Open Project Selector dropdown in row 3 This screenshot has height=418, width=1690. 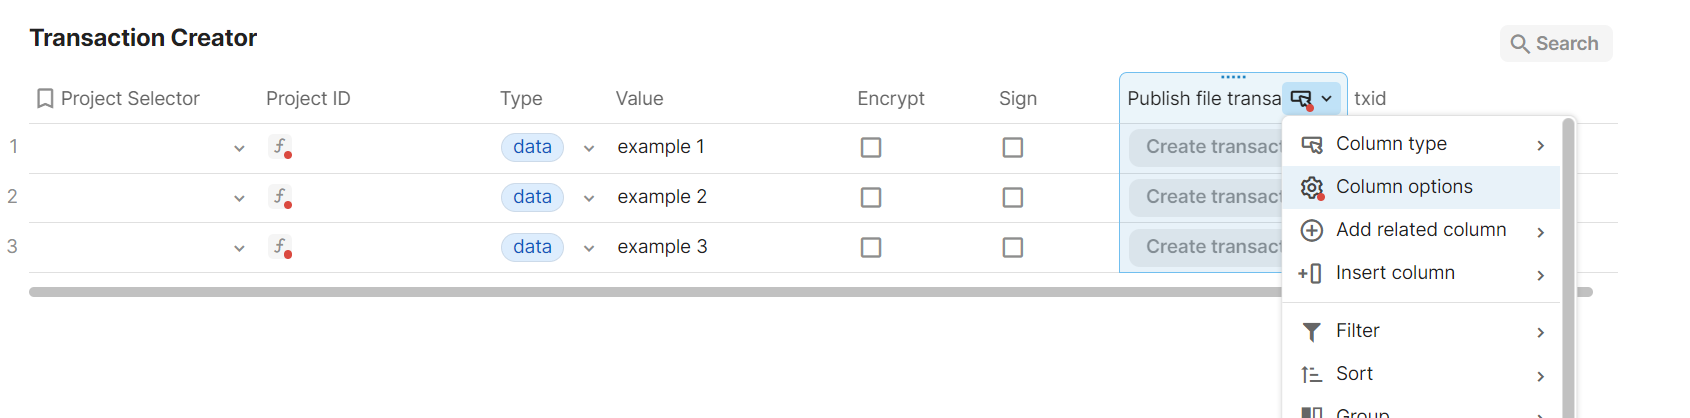coord(239,248)
